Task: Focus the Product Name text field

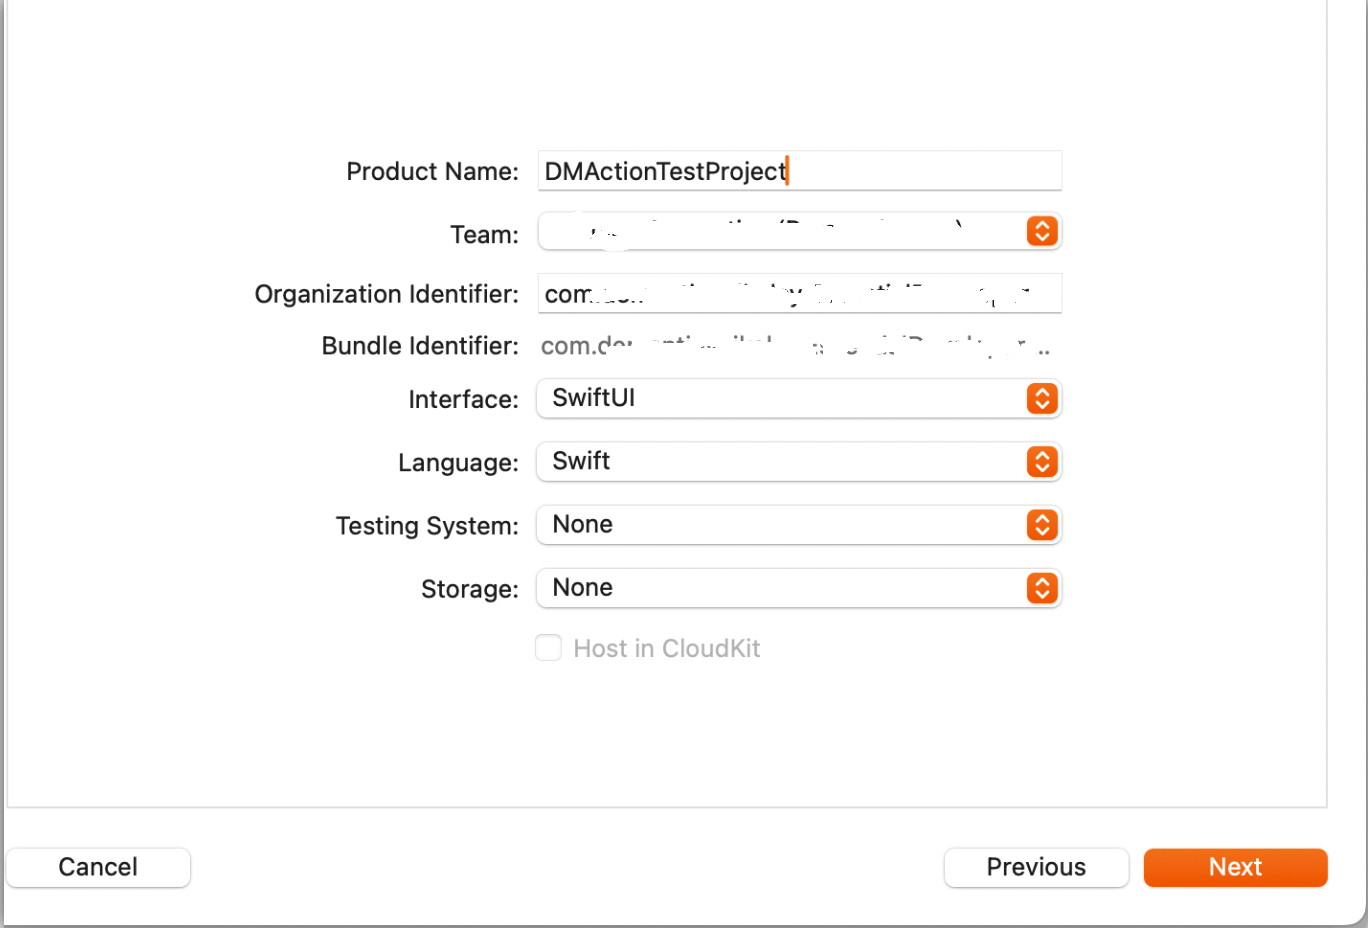Action: click(799, 171)
